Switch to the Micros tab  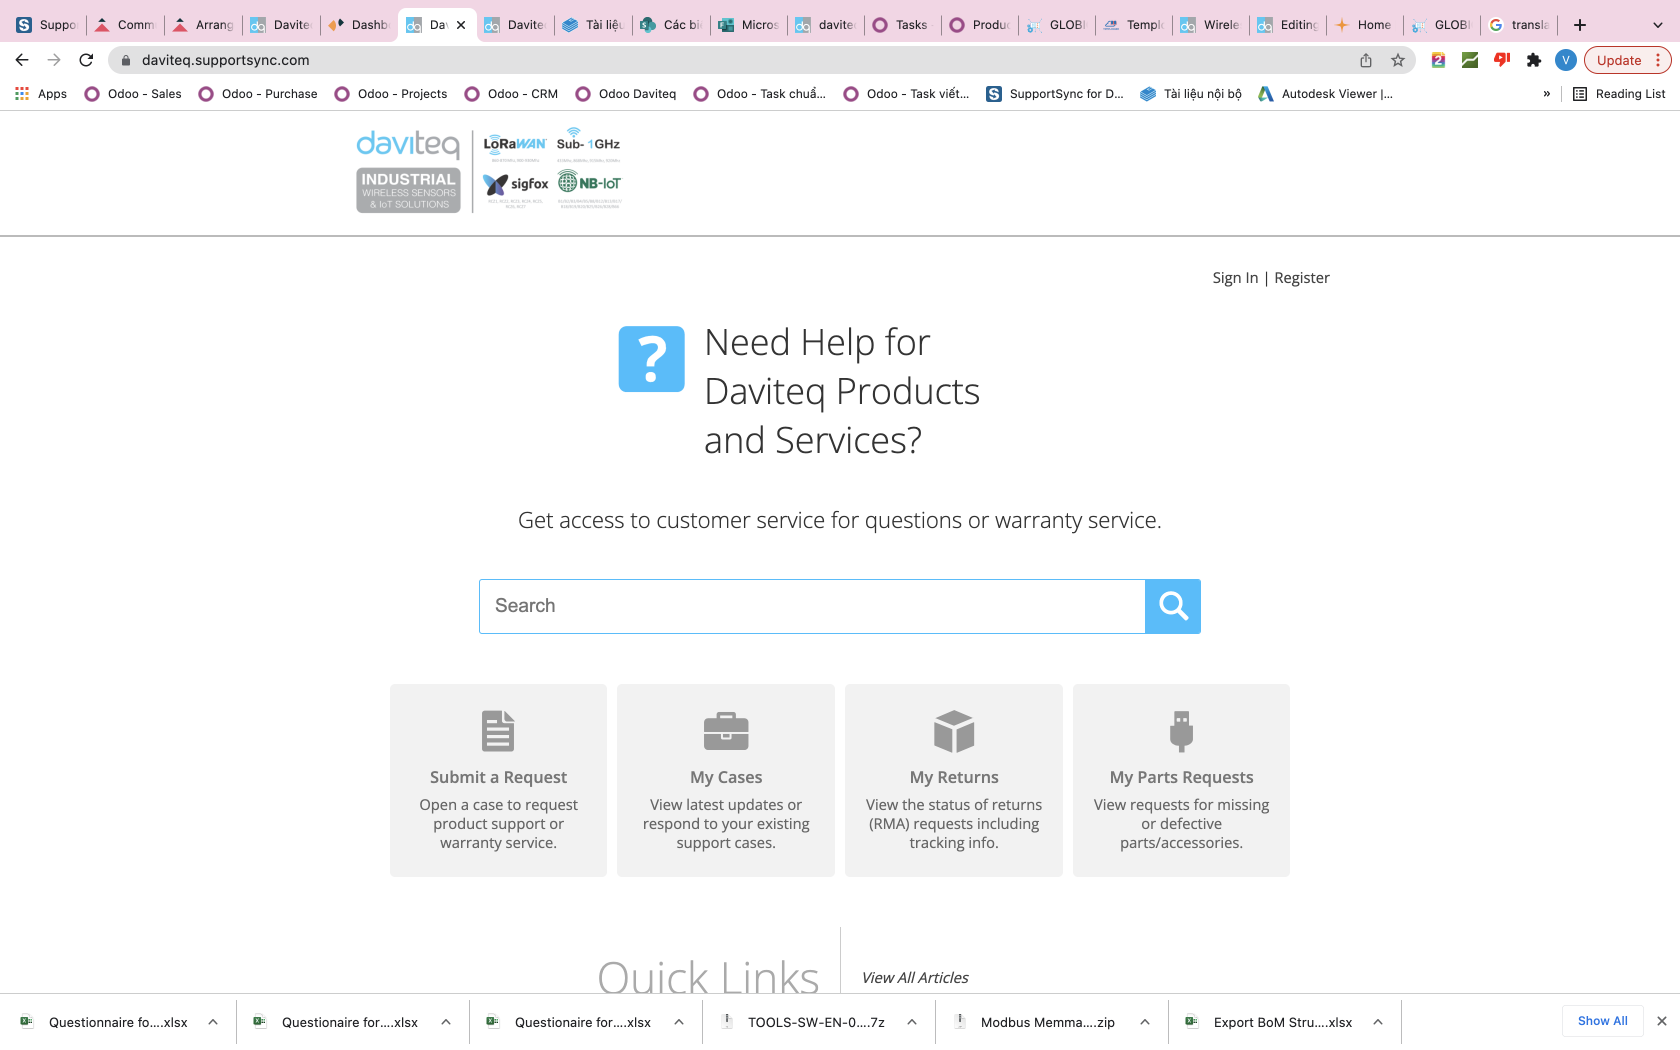(x=750, y=25)
